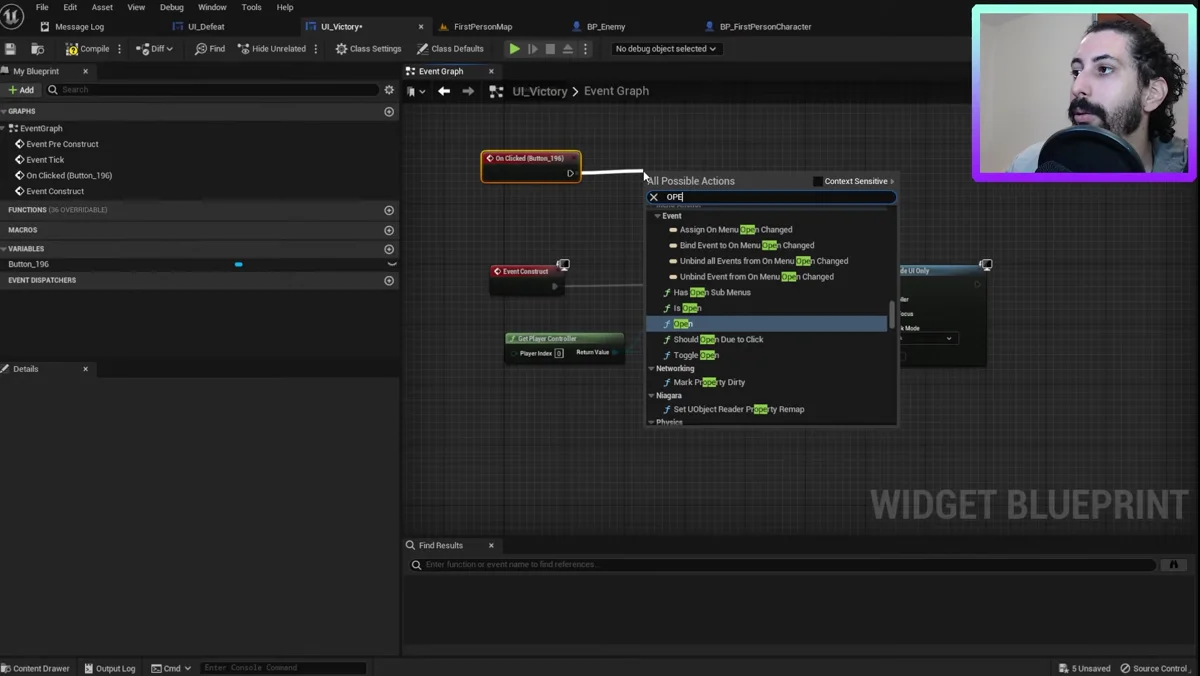Add new variable with plus icon
1200x676 pixels.
pyautogui.click(x=389, y=249)
